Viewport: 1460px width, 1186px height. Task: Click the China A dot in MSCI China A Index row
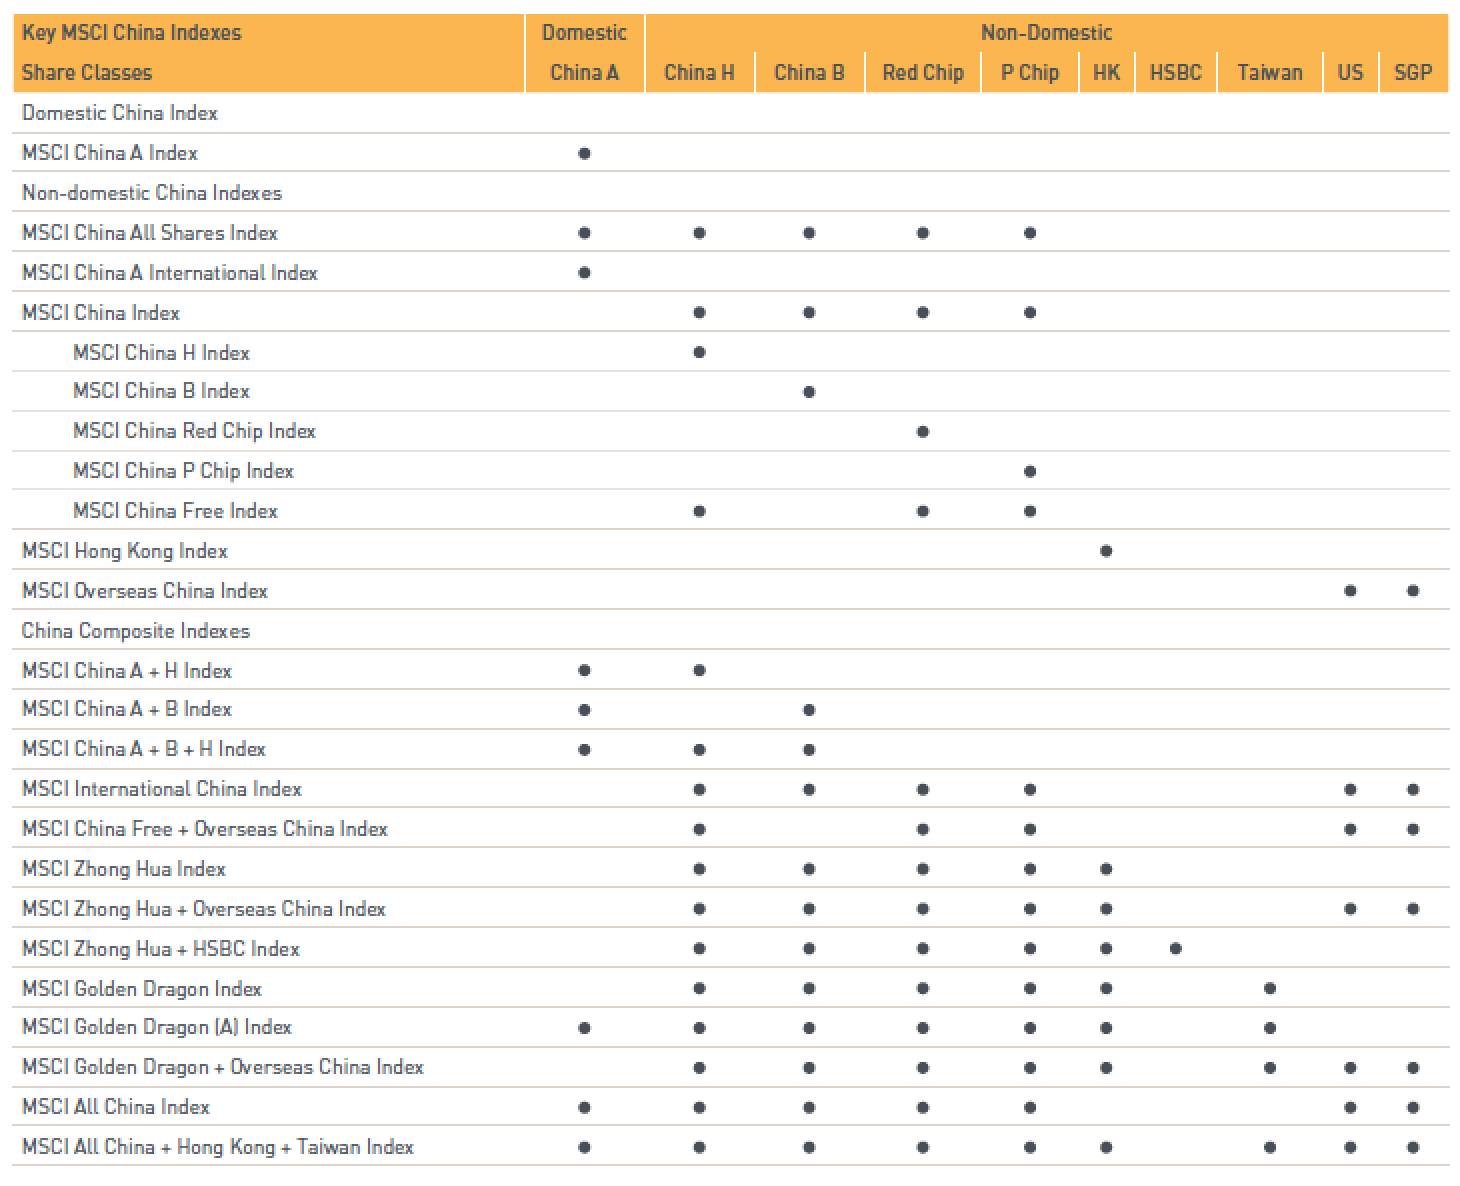point(584,154)
